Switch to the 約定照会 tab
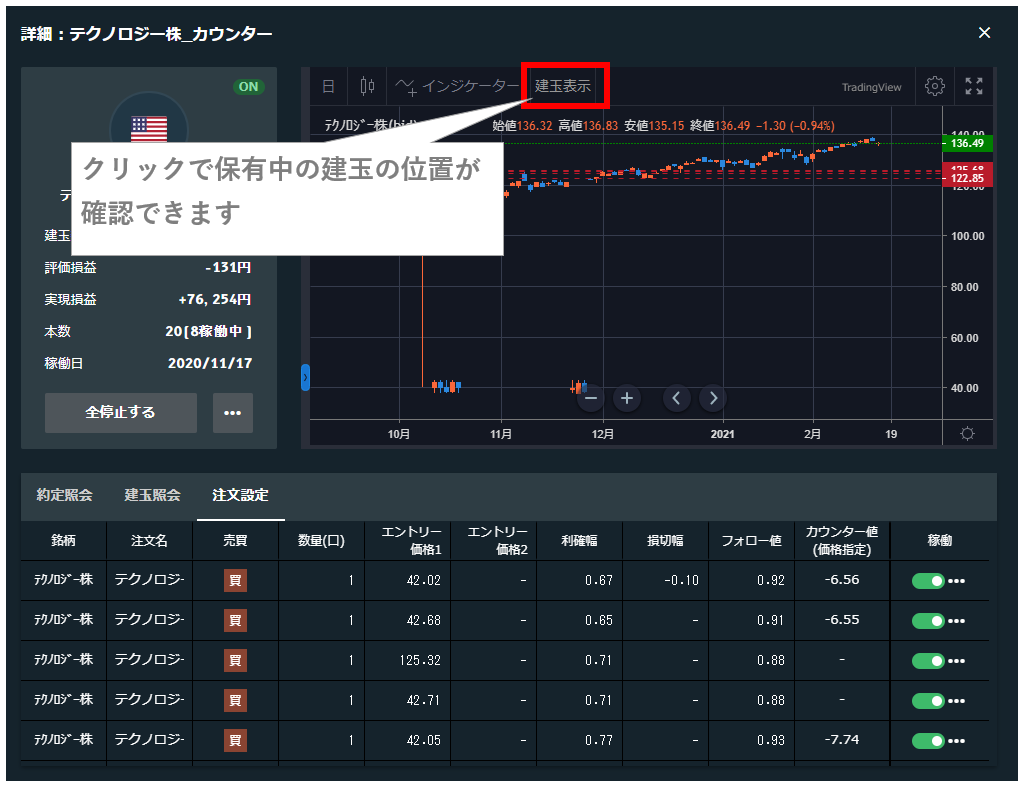Screen dimensions: 1025x790 tap(64, 495)
